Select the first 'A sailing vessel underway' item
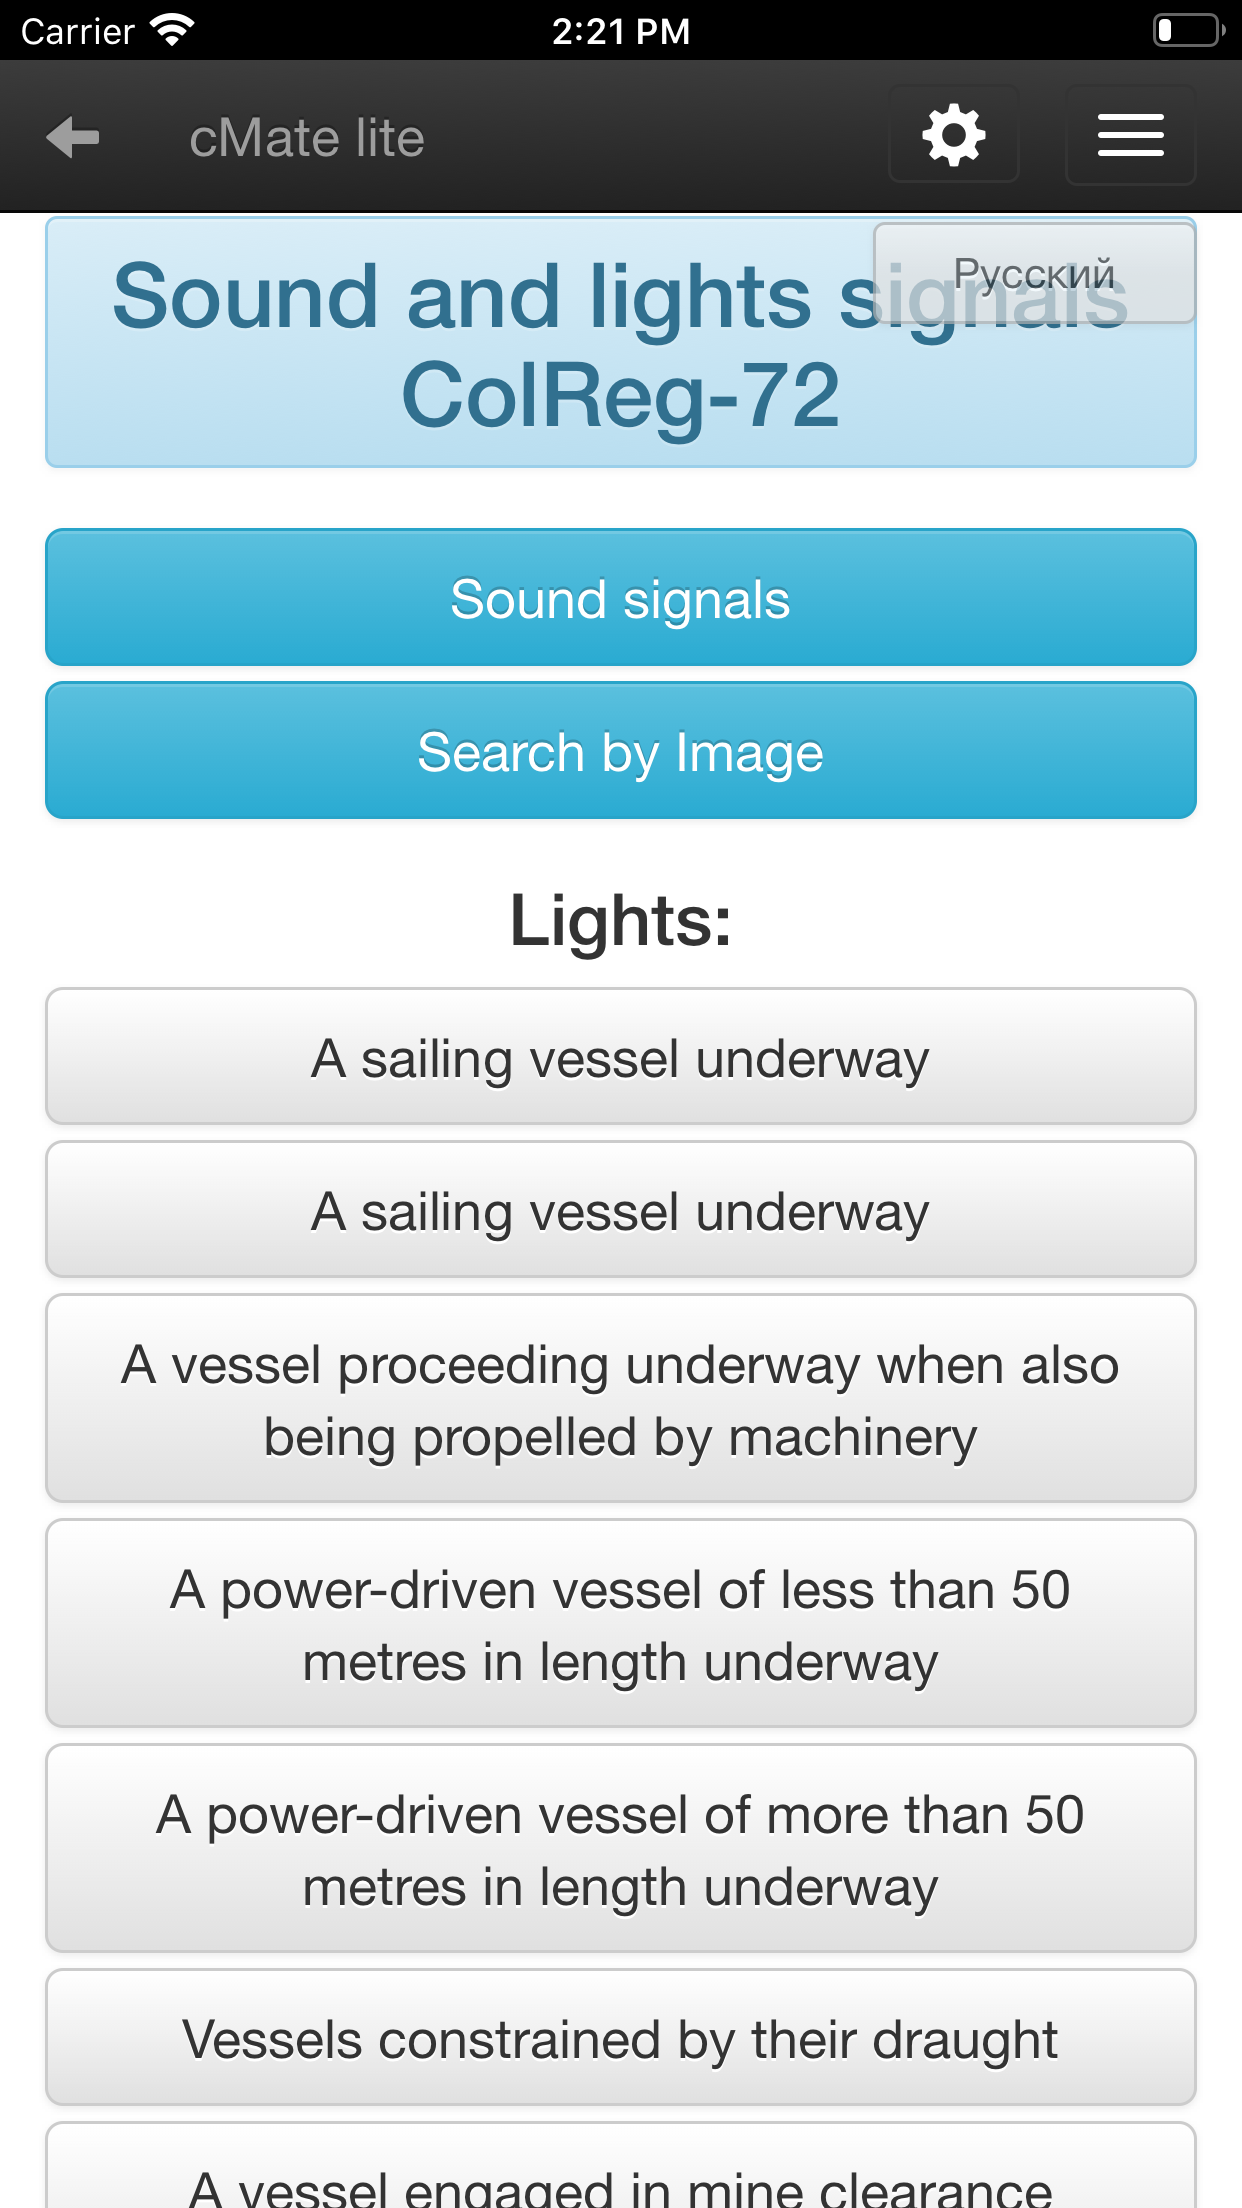The image size is (1242, 2208). (x=621, y=1057)
